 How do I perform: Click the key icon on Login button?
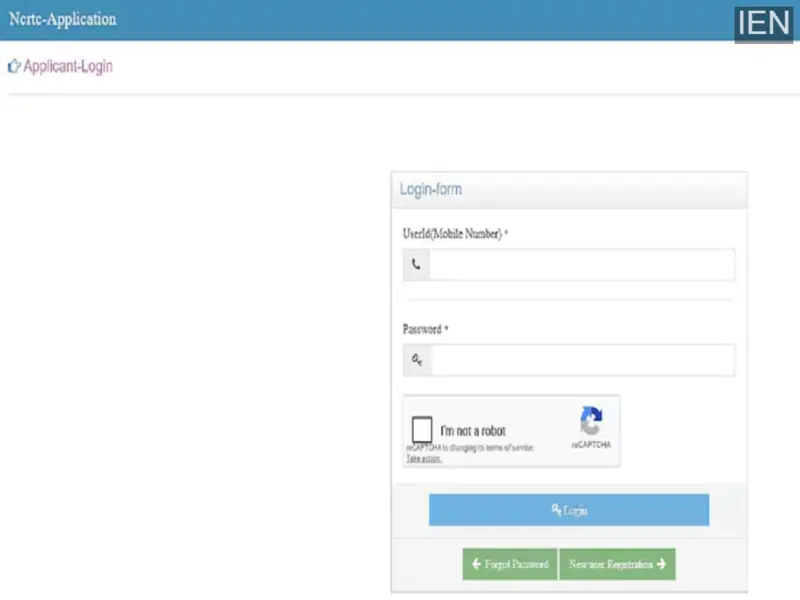556,509
